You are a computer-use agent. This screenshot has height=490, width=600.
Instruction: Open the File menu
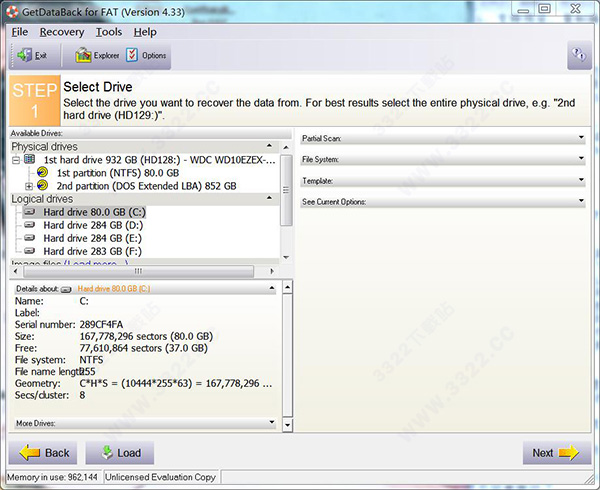(x=20, y=32)
